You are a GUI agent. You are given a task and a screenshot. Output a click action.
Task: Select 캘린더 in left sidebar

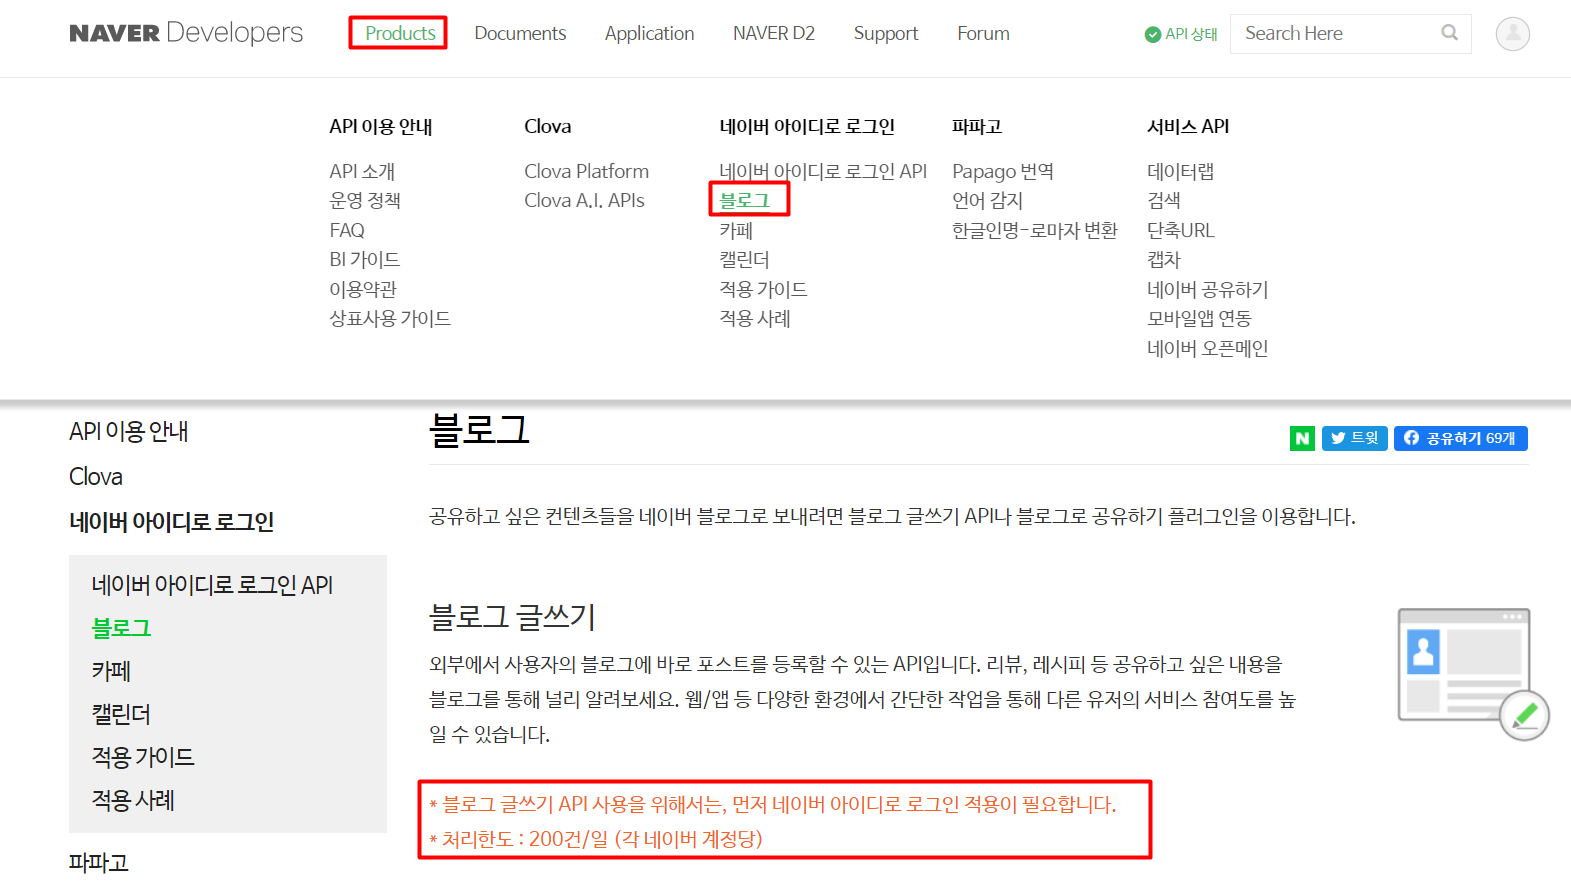(121, 714)
